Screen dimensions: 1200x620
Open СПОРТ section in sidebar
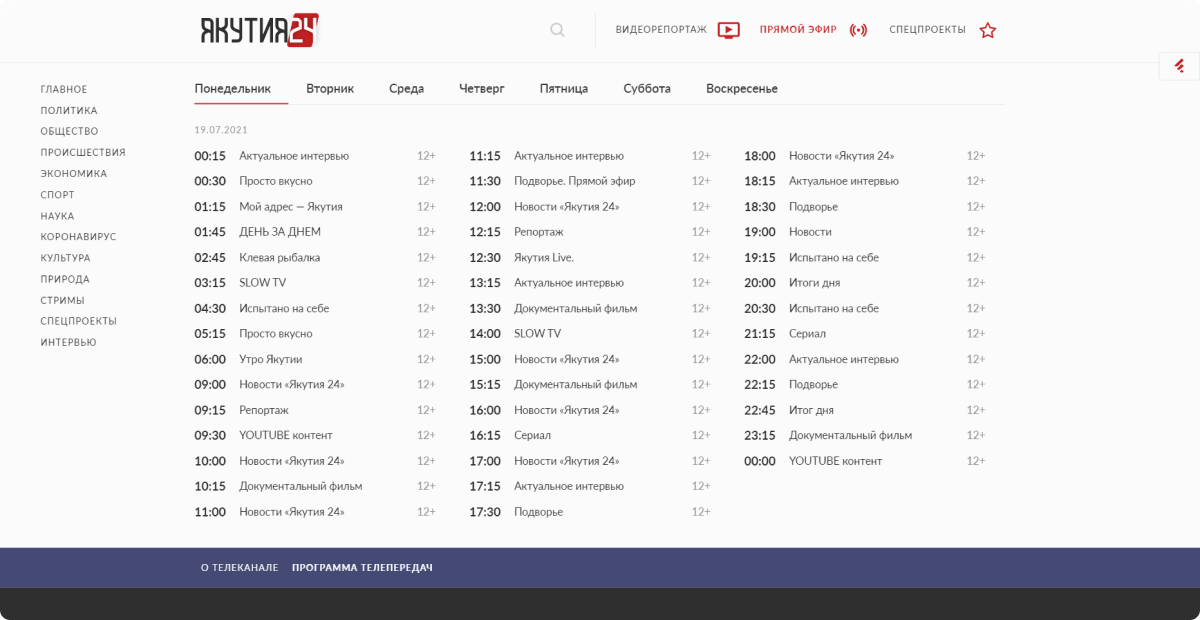point(58,195)
